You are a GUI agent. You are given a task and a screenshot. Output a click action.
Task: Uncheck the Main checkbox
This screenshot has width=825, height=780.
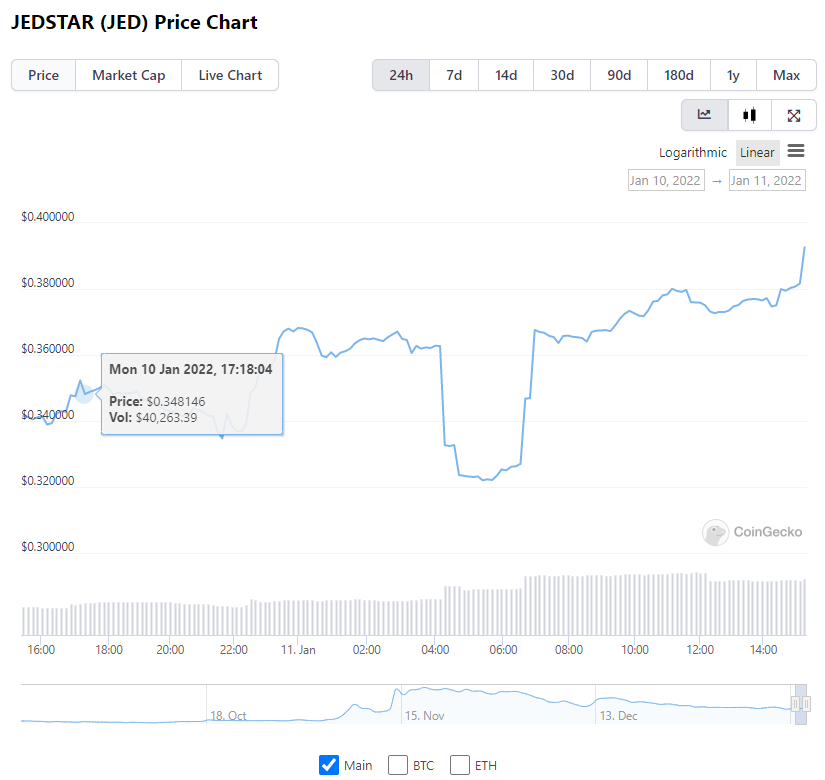pos(329,764)
